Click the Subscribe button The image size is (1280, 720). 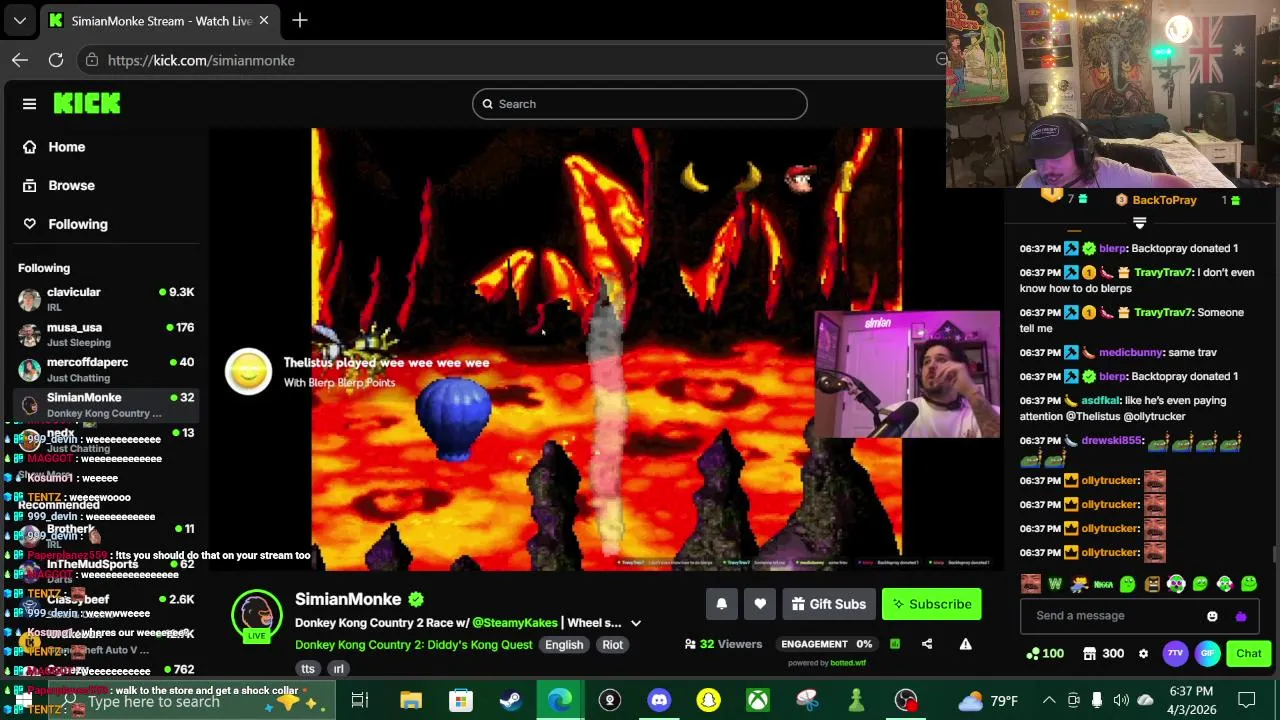tap(932, 604)
